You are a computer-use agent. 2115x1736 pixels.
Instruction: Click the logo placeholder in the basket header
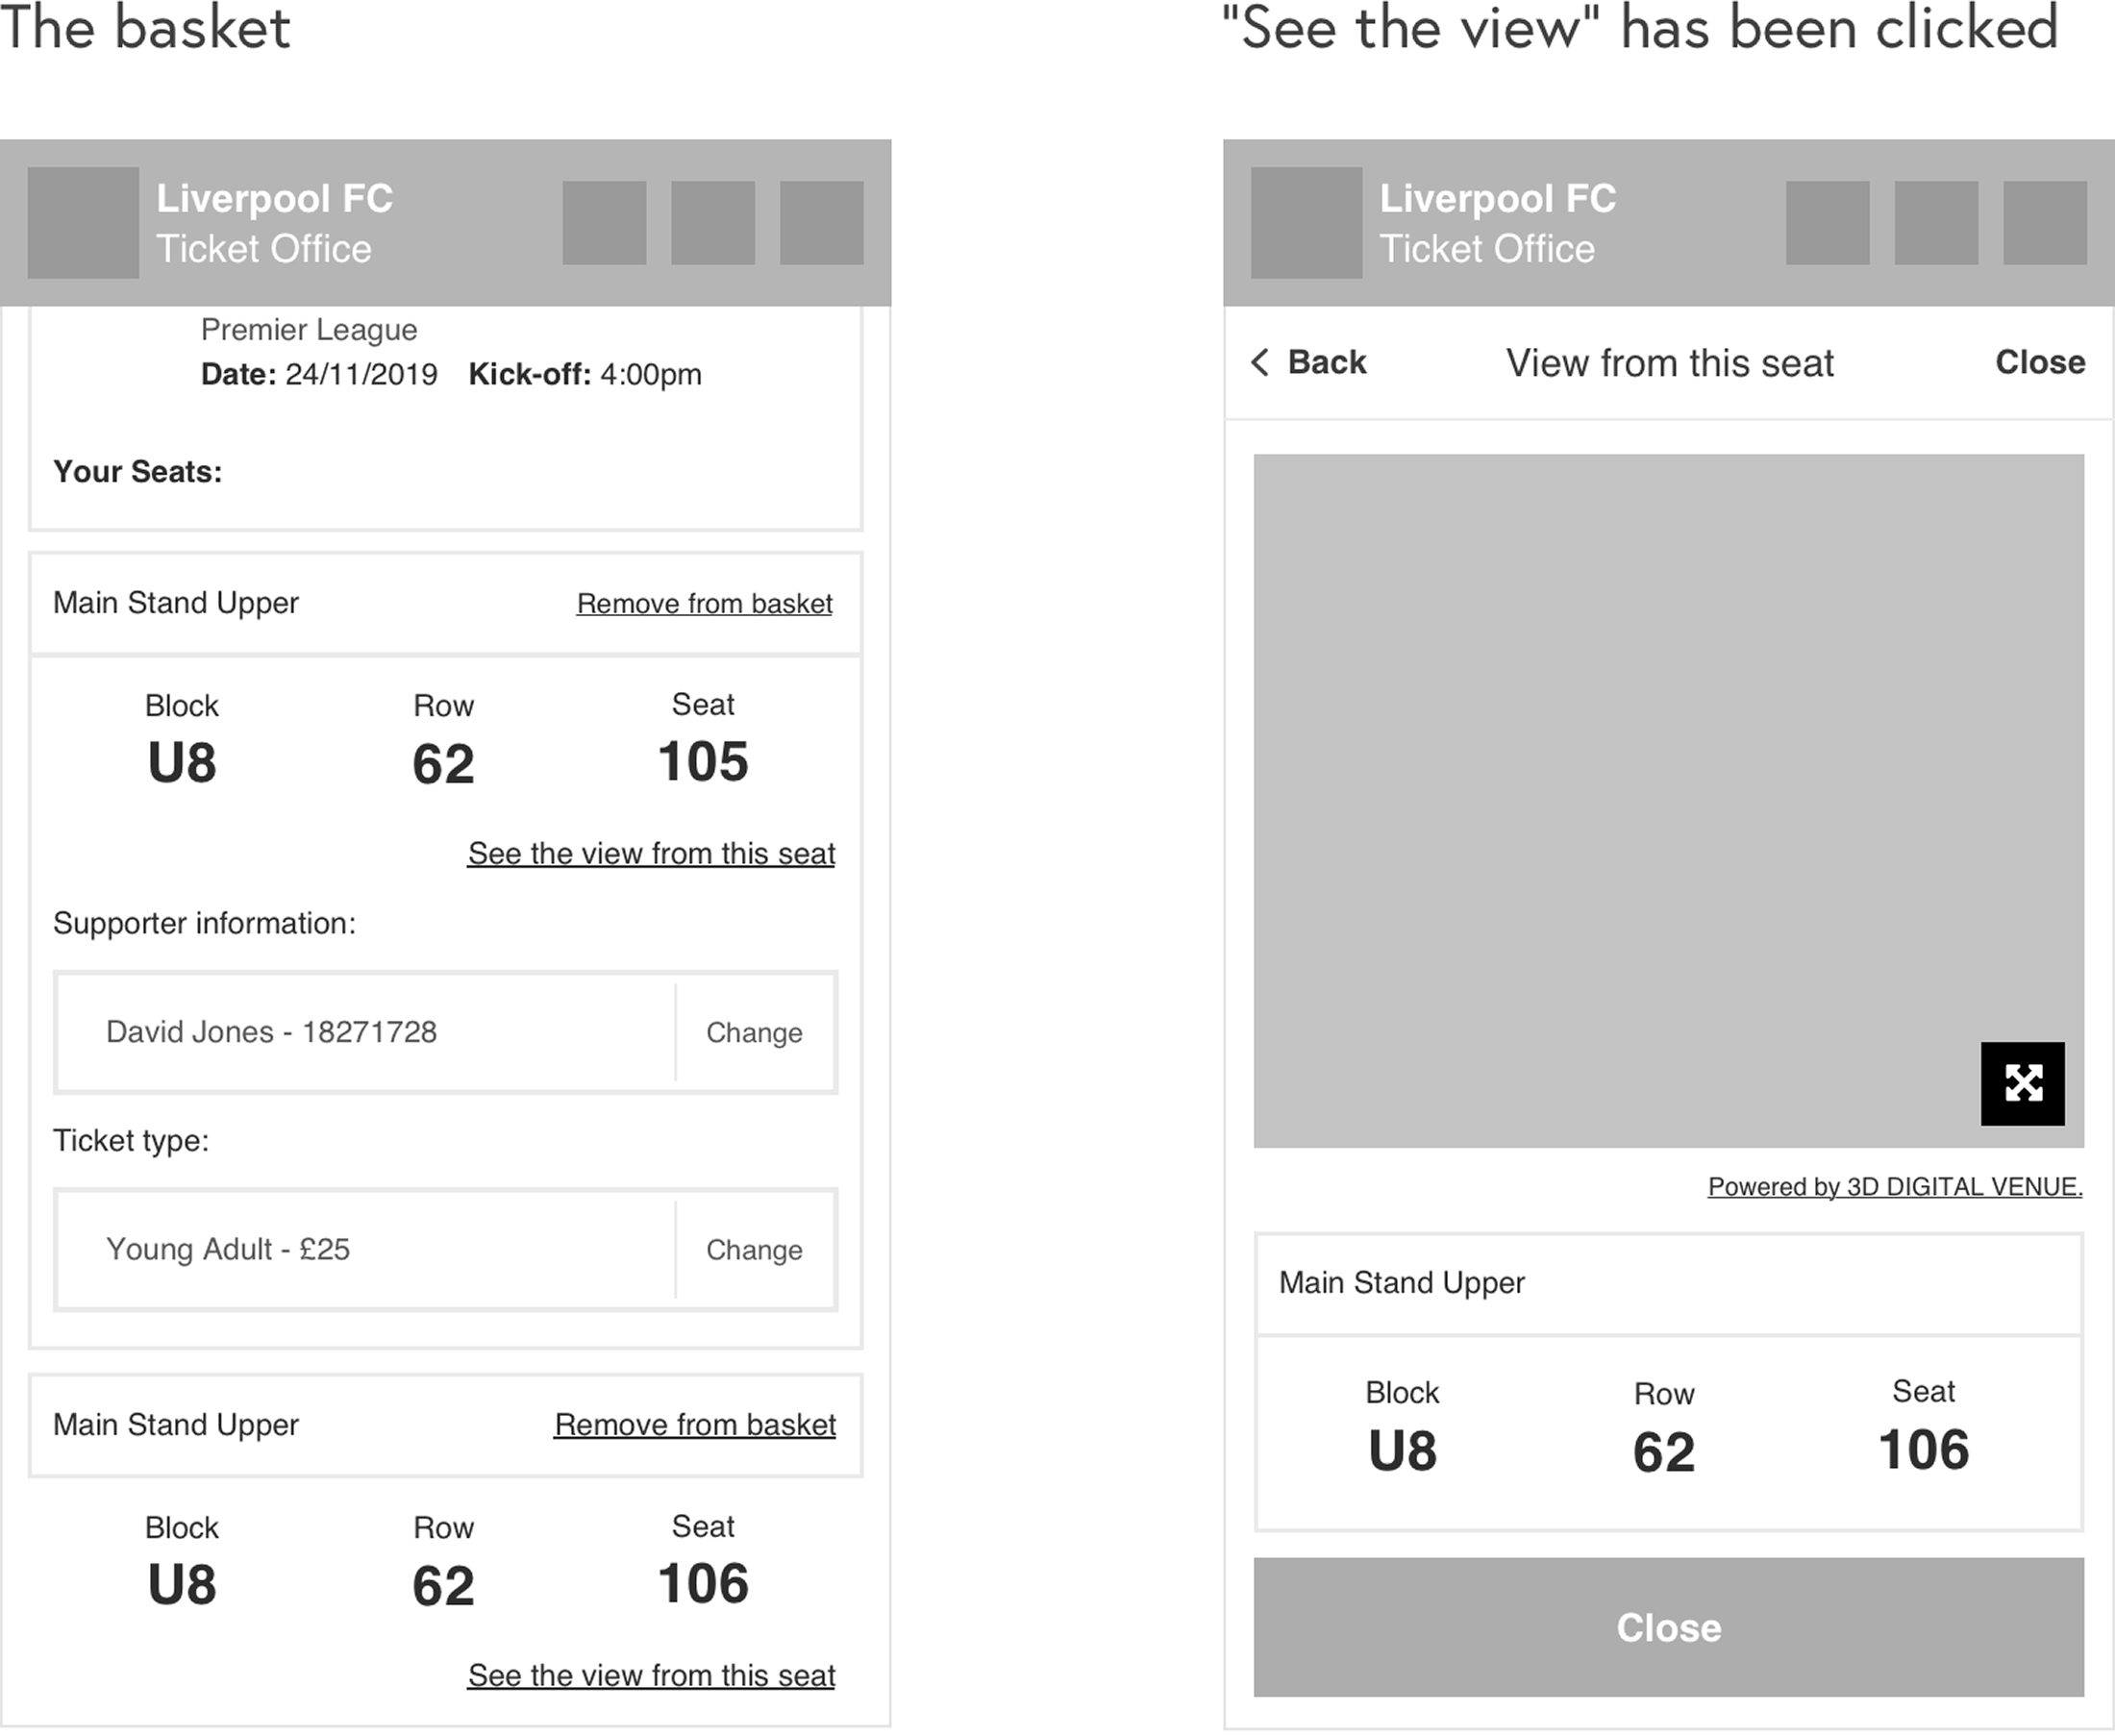(x=83, y=222)
